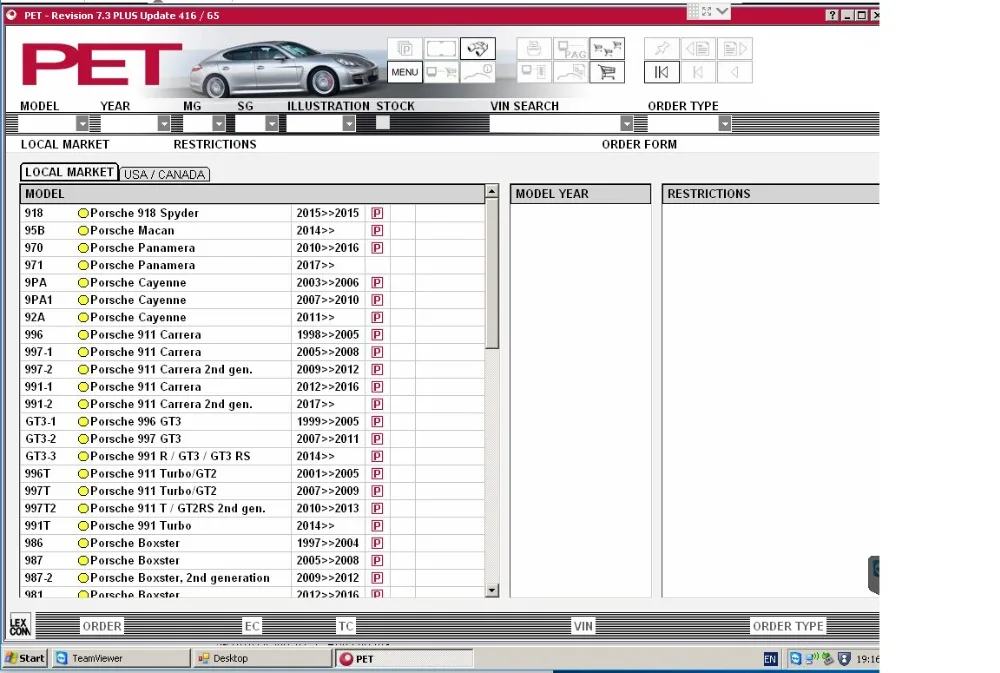Click the stacked P pages icon
This screenshot has height=673, width=1000.
tap(404, 48)
